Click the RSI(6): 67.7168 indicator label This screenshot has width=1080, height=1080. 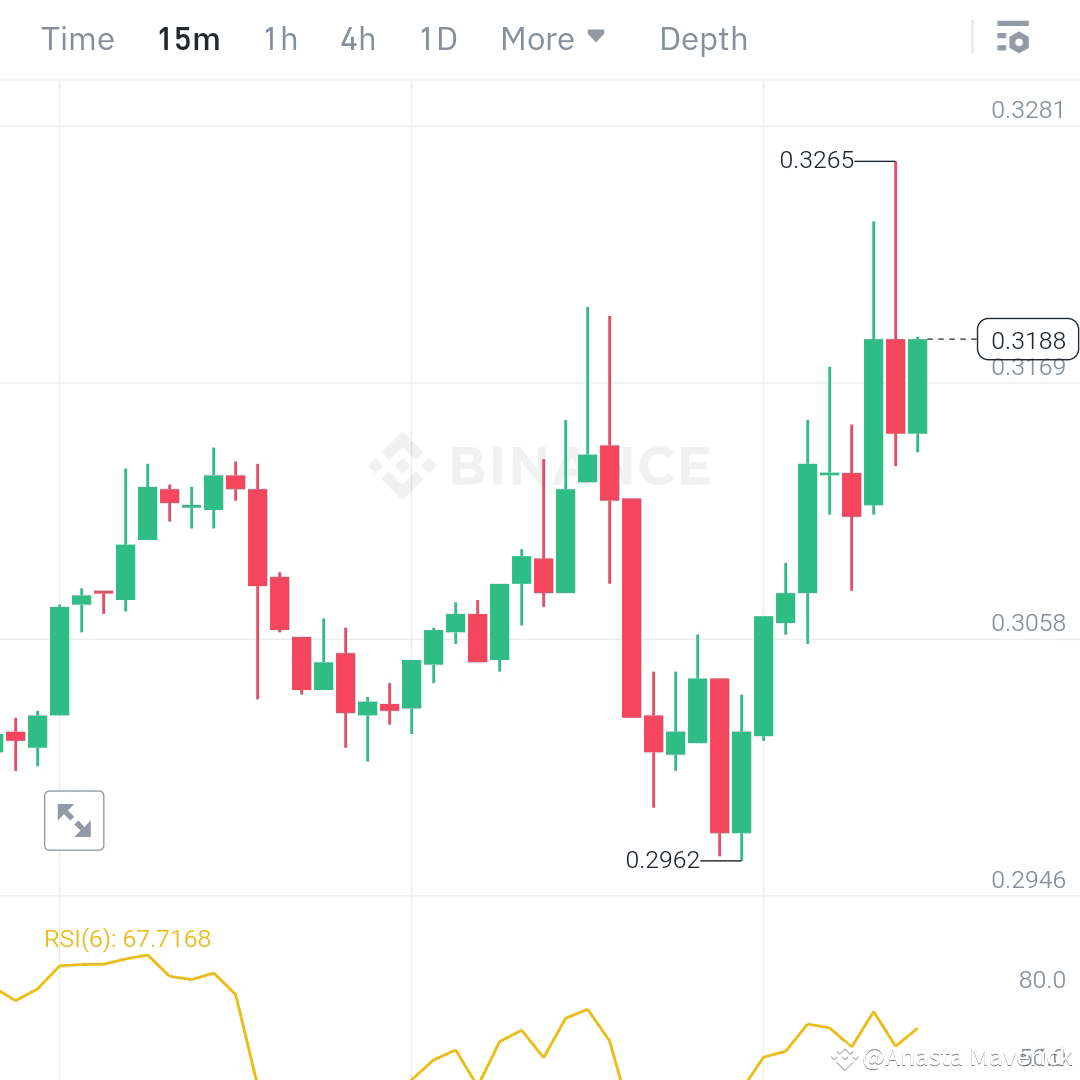click(x=126, y=938)
